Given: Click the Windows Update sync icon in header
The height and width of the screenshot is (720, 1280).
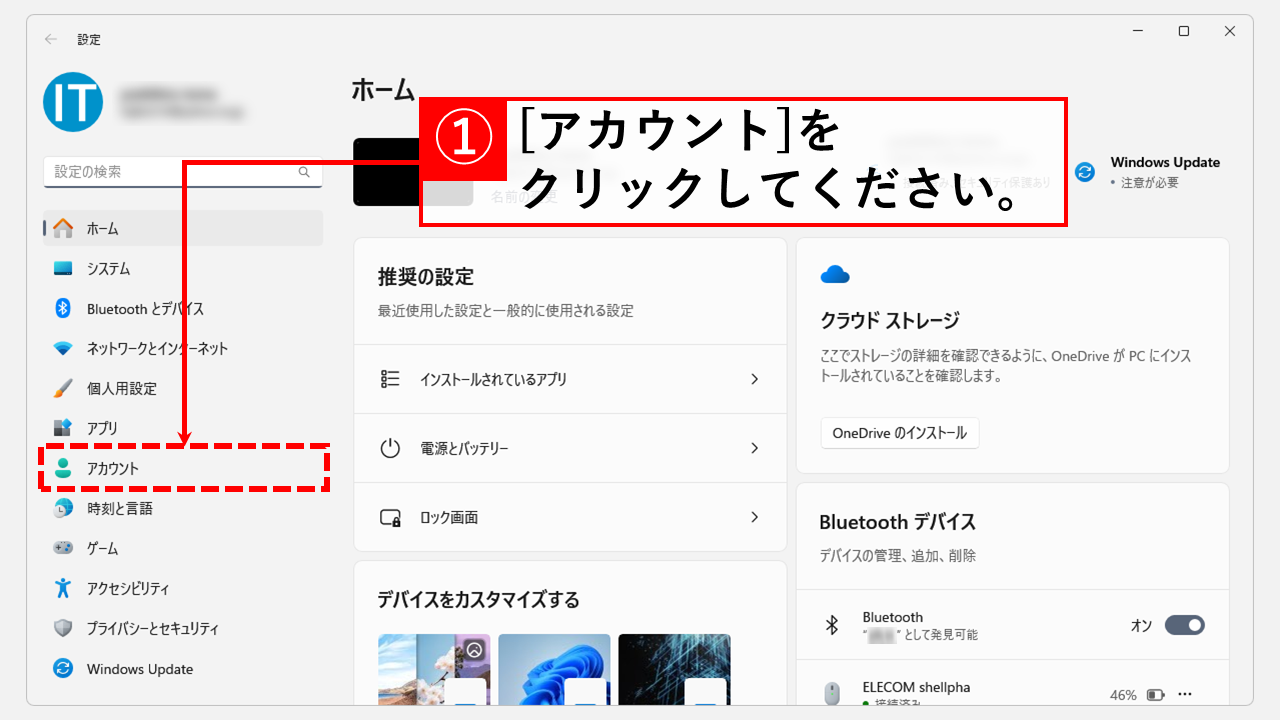Looking at the screenshot, I should point(1085,172).
